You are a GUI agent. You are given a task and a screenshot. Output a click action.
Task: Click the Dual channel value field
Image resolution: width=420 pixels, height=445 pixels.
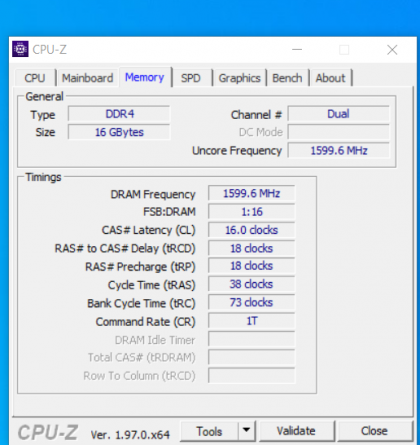339,114
